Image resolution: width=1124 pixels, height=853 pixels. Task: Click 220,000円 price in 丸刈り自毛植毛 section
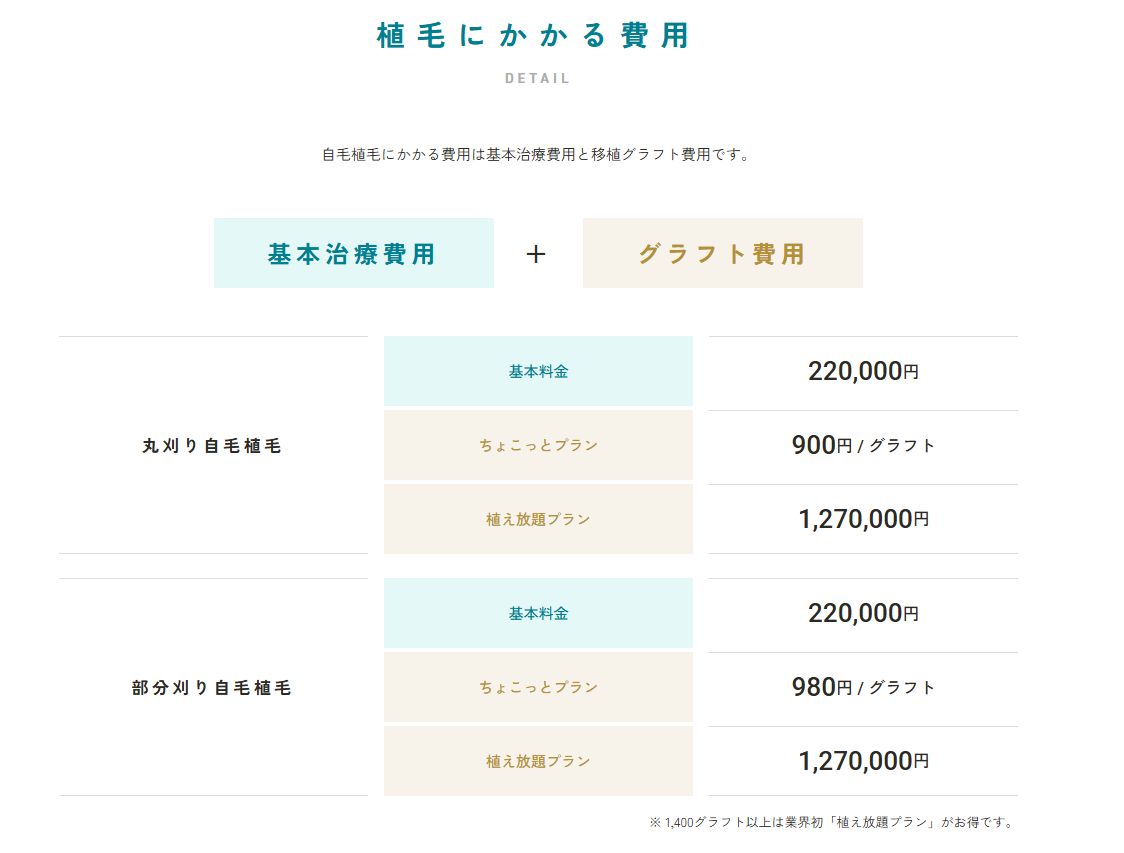(x=863, y=371)
